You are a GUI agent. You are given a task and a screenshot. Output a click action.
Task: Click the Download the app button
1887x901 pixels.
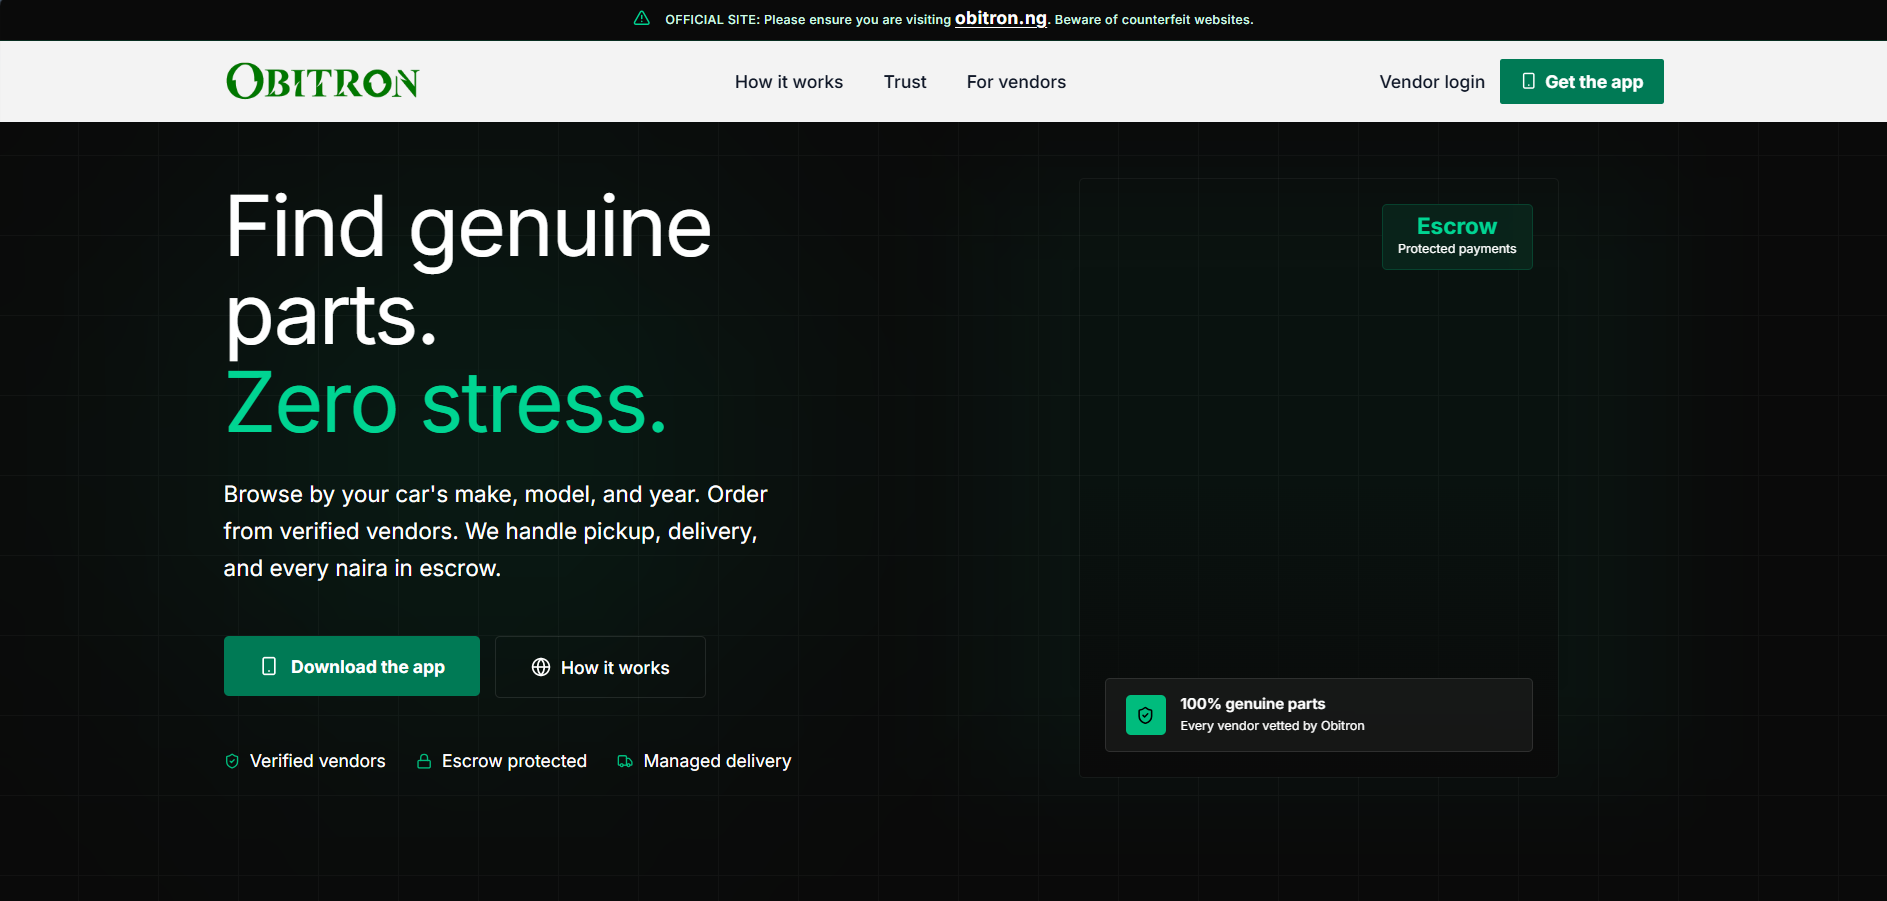pos(352,666)
